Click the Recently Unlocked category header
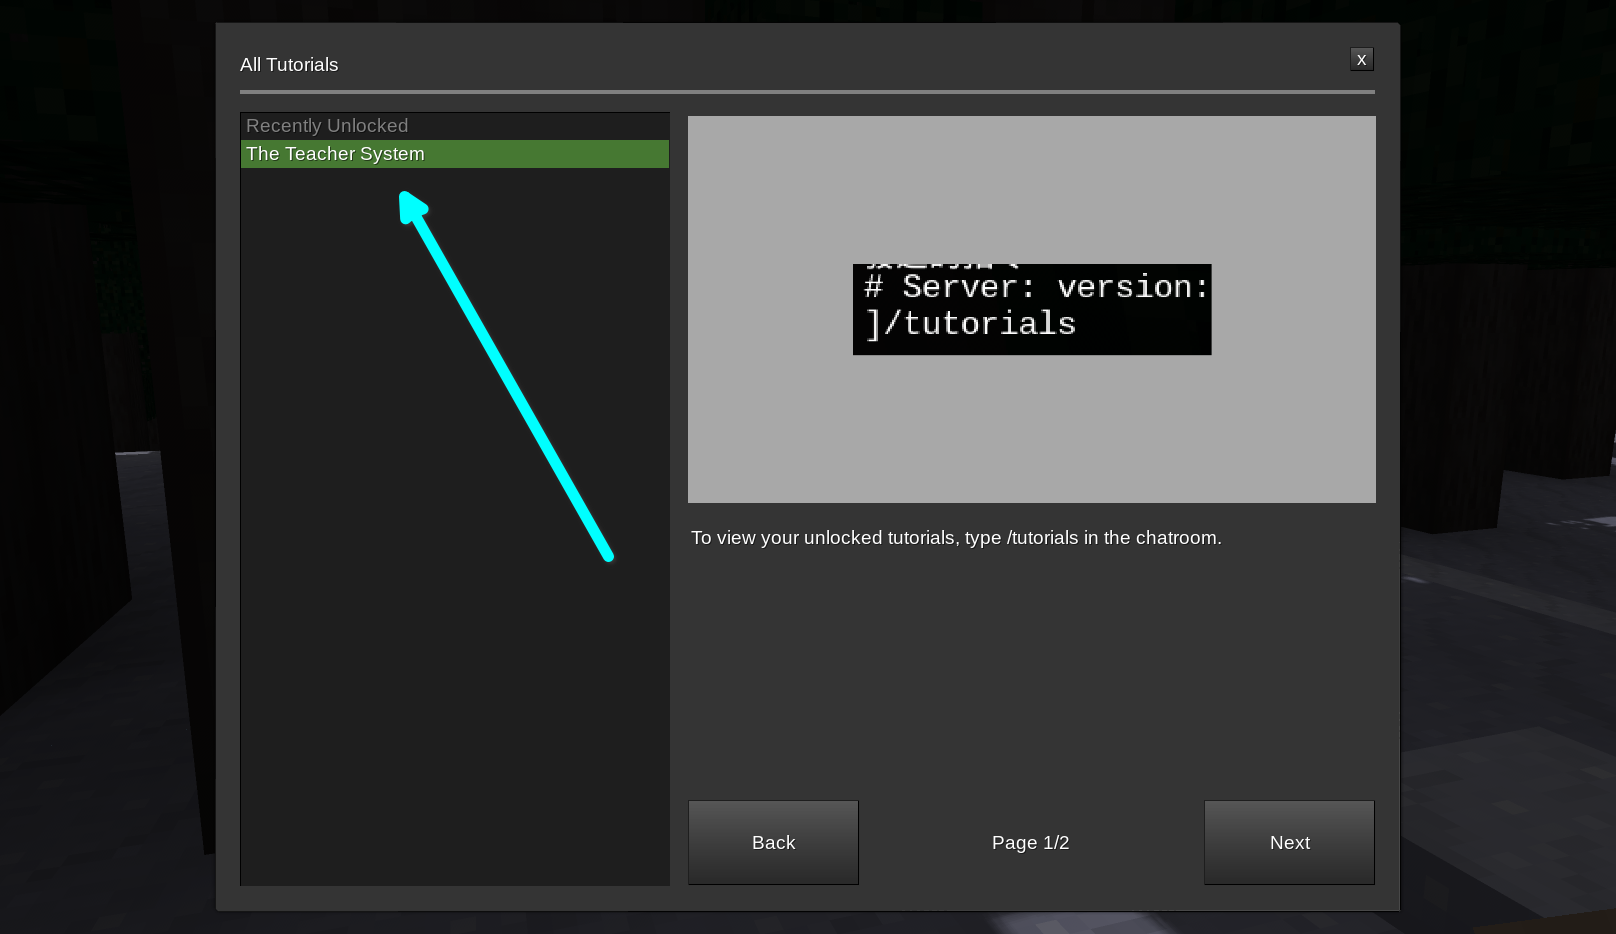The image size is (1616, 934). [327, 126]
